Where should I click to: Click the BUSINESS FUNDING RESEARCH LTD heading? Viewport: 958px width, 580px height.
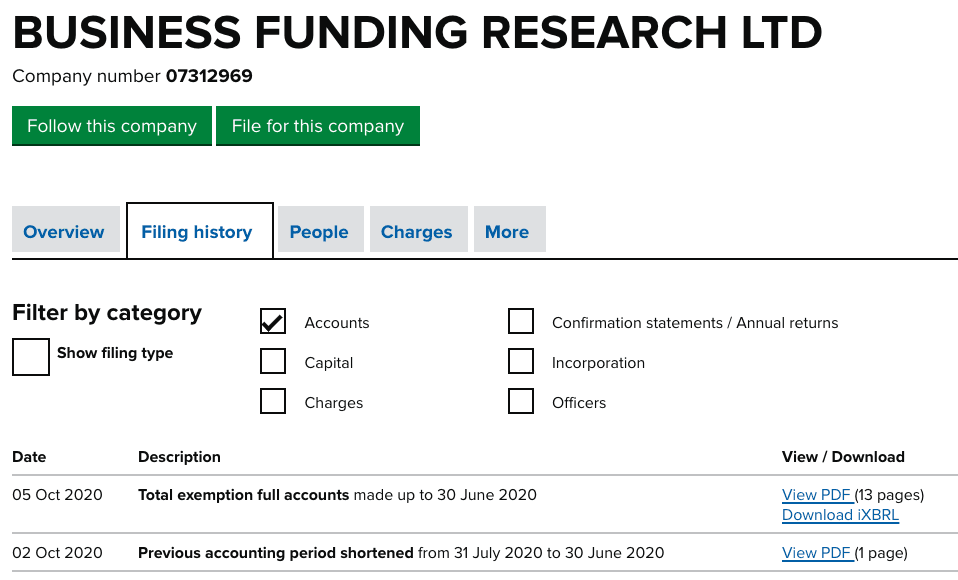click(417, 32)
